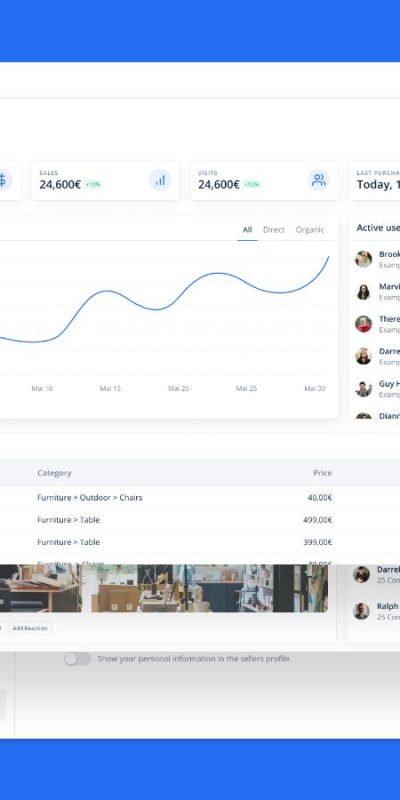Toggle Show your personal information switch
The image size is (400, 800).
tap(78, 659)
